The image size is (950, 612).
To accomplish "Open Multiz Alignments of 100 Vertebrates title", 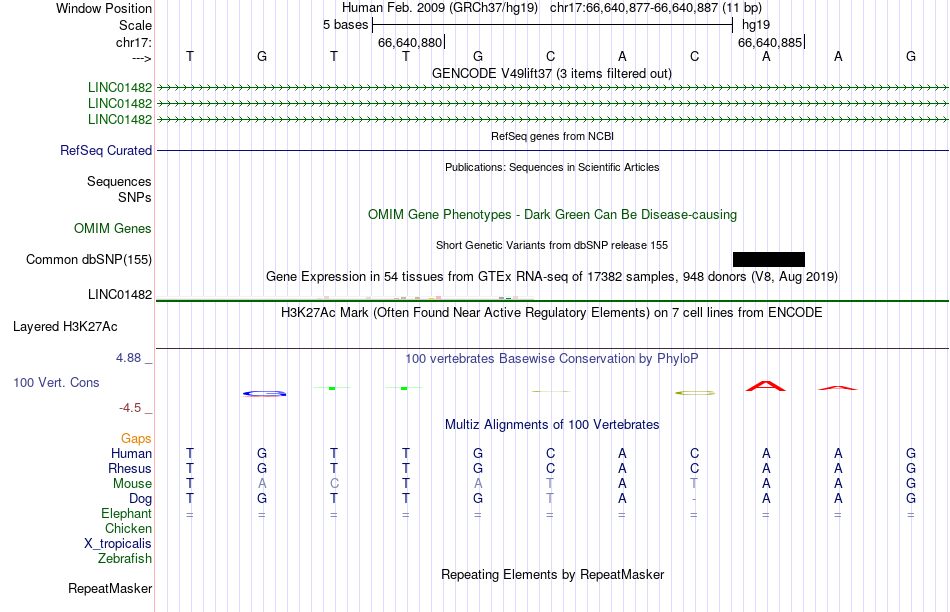I will (552, 425).
